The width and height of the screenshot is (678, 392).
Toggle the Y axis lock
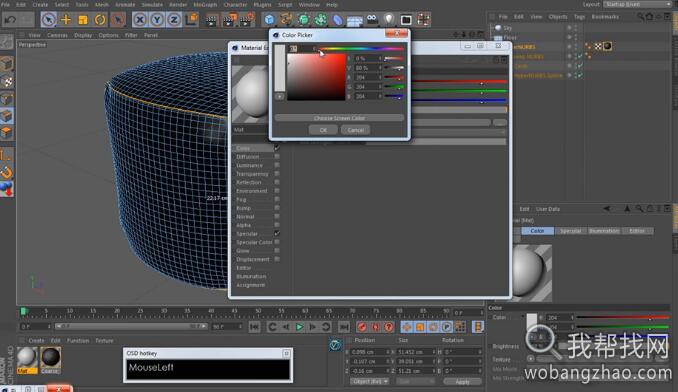(x=157, y=20)
